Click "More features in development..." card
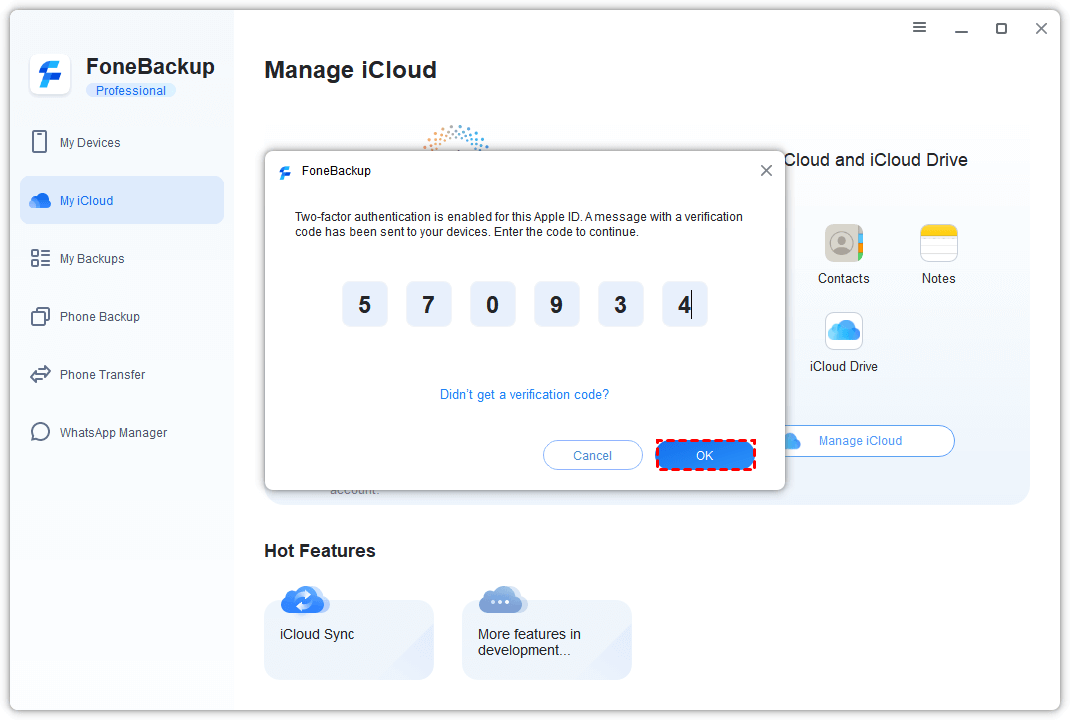 tap(547, 639)
